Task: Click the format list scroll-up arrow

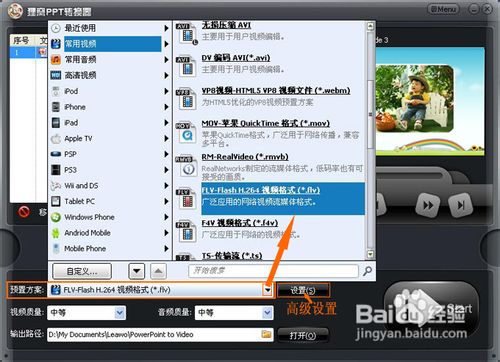Action: [370, 26]
